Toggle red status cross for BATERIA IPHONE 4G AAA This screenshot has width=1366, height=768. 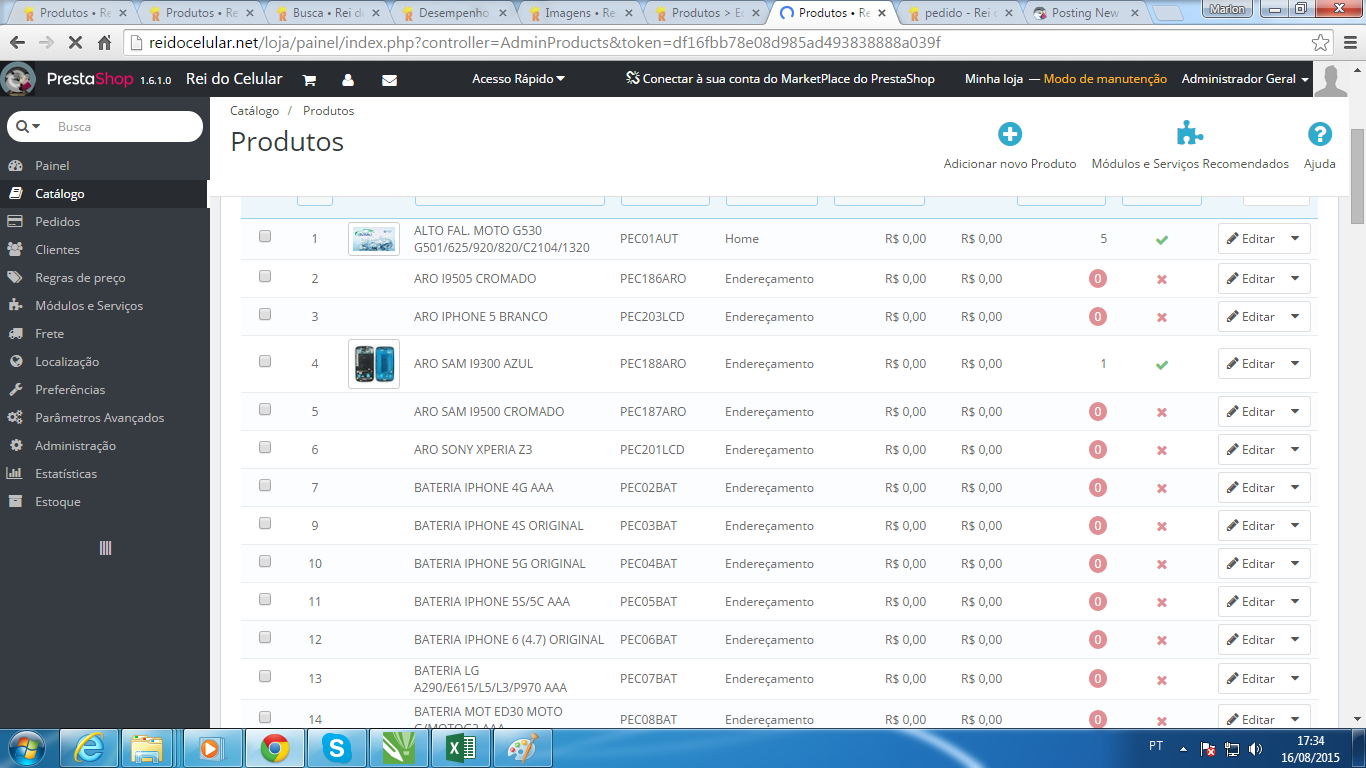1161,489
